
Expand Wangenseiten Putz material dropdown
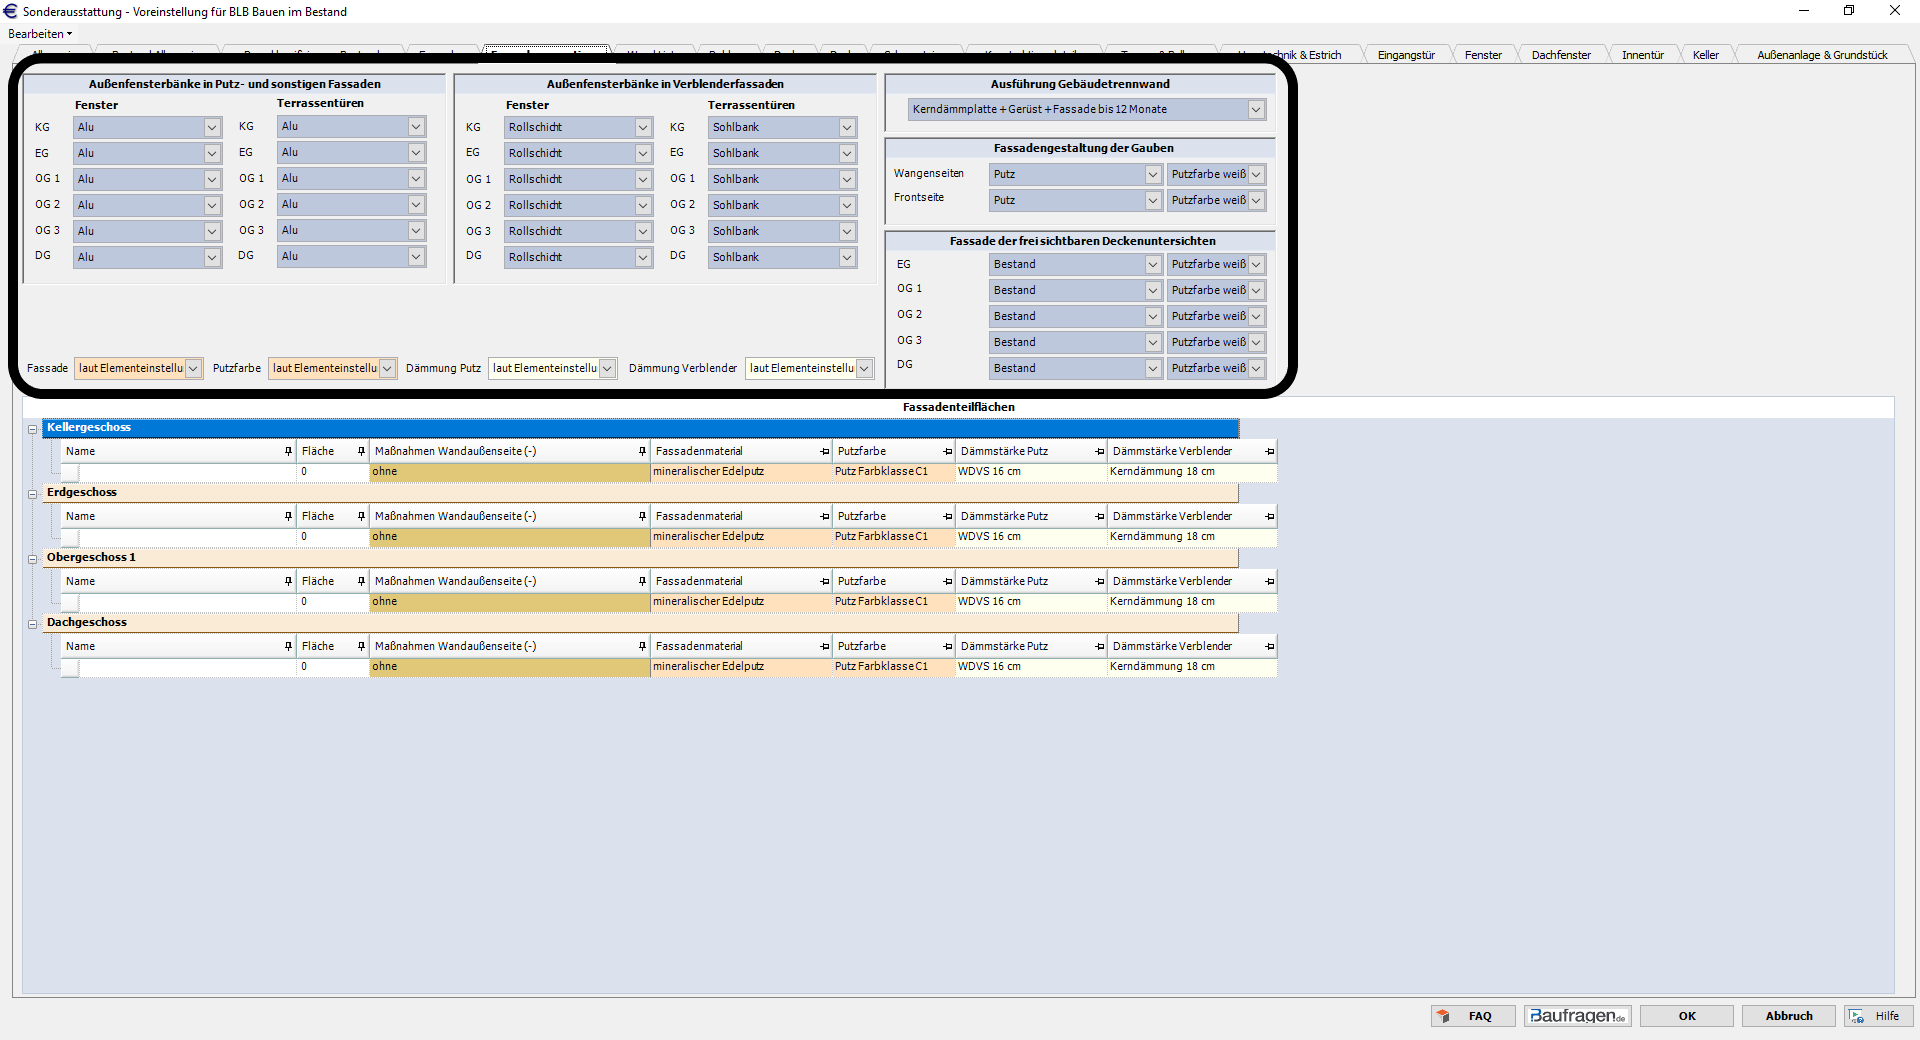[1152, 175]
